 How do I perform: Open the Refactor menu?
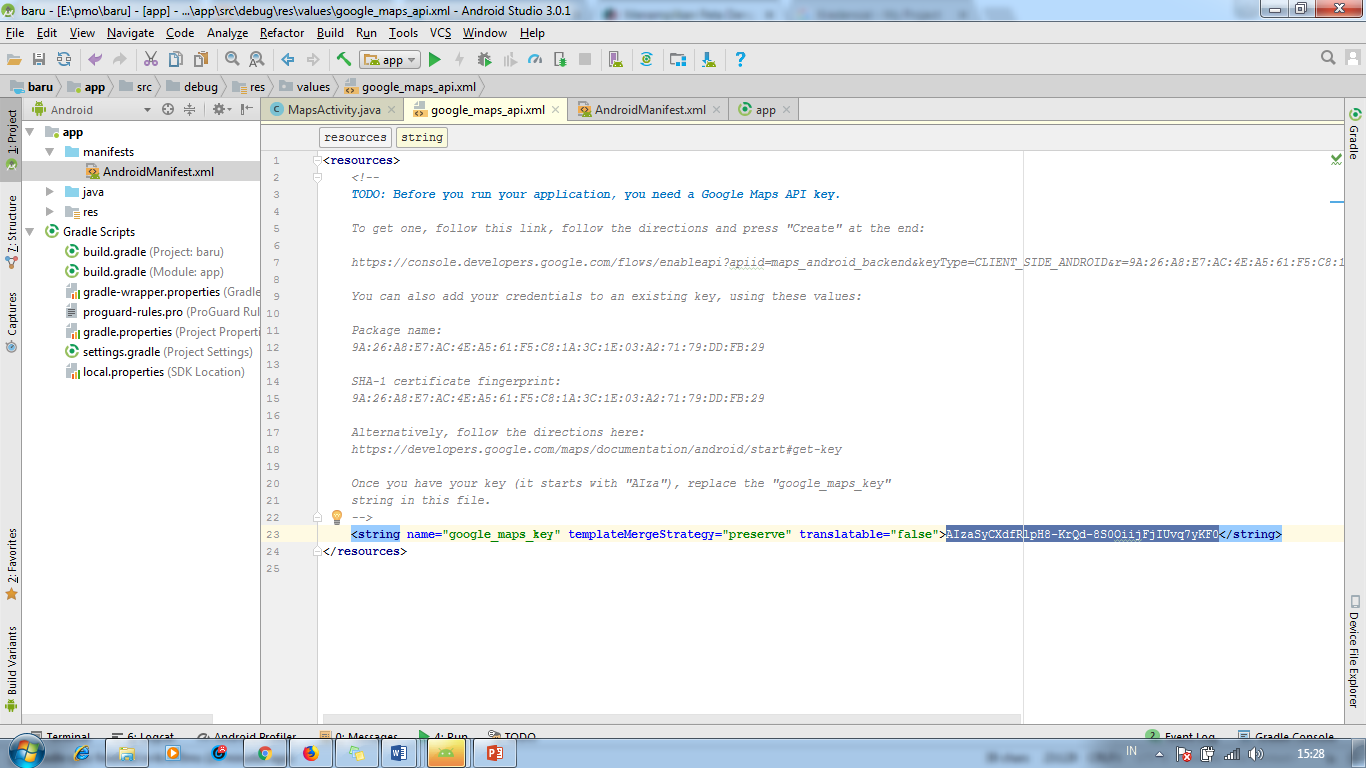coord(282,33)
